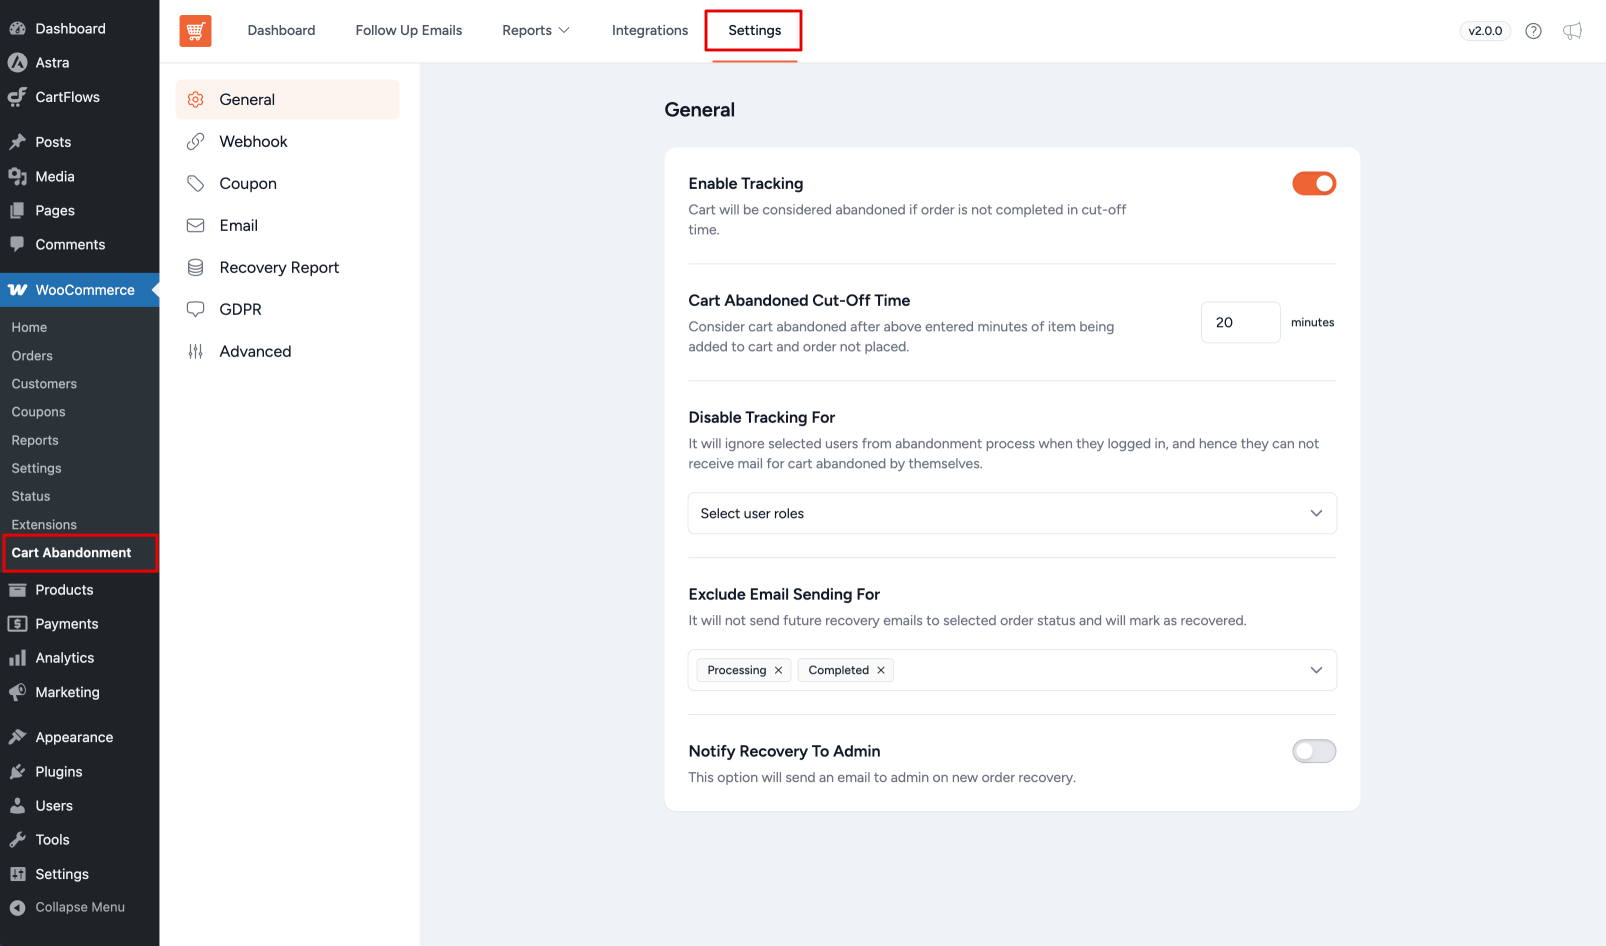This screenshot has width=1606, height=946.
Task: Click the Appearance paintbrush icon
Action: [x=17, y=737]
